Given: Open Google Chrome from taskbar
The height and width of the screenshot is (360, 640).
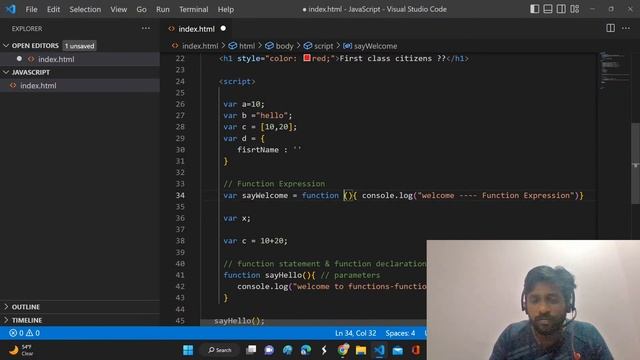Looking at the screenshot, I should [343, 350].
